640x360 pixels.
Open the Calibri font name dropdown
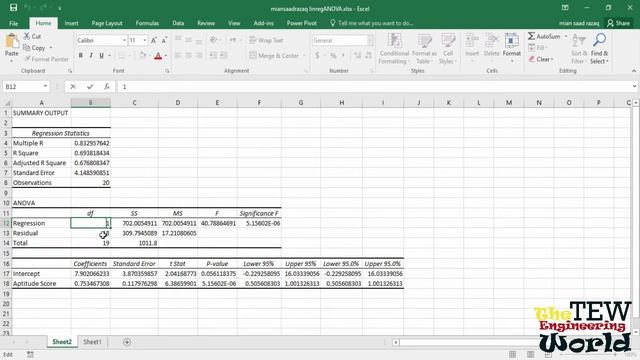pos(124,40)
